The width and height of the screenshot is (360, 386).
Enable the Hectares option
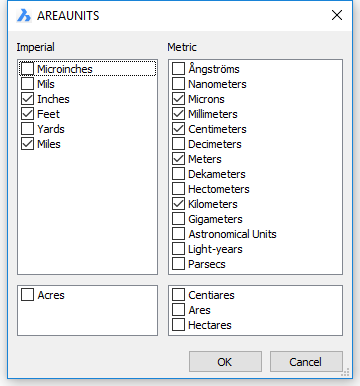[178, 325]
